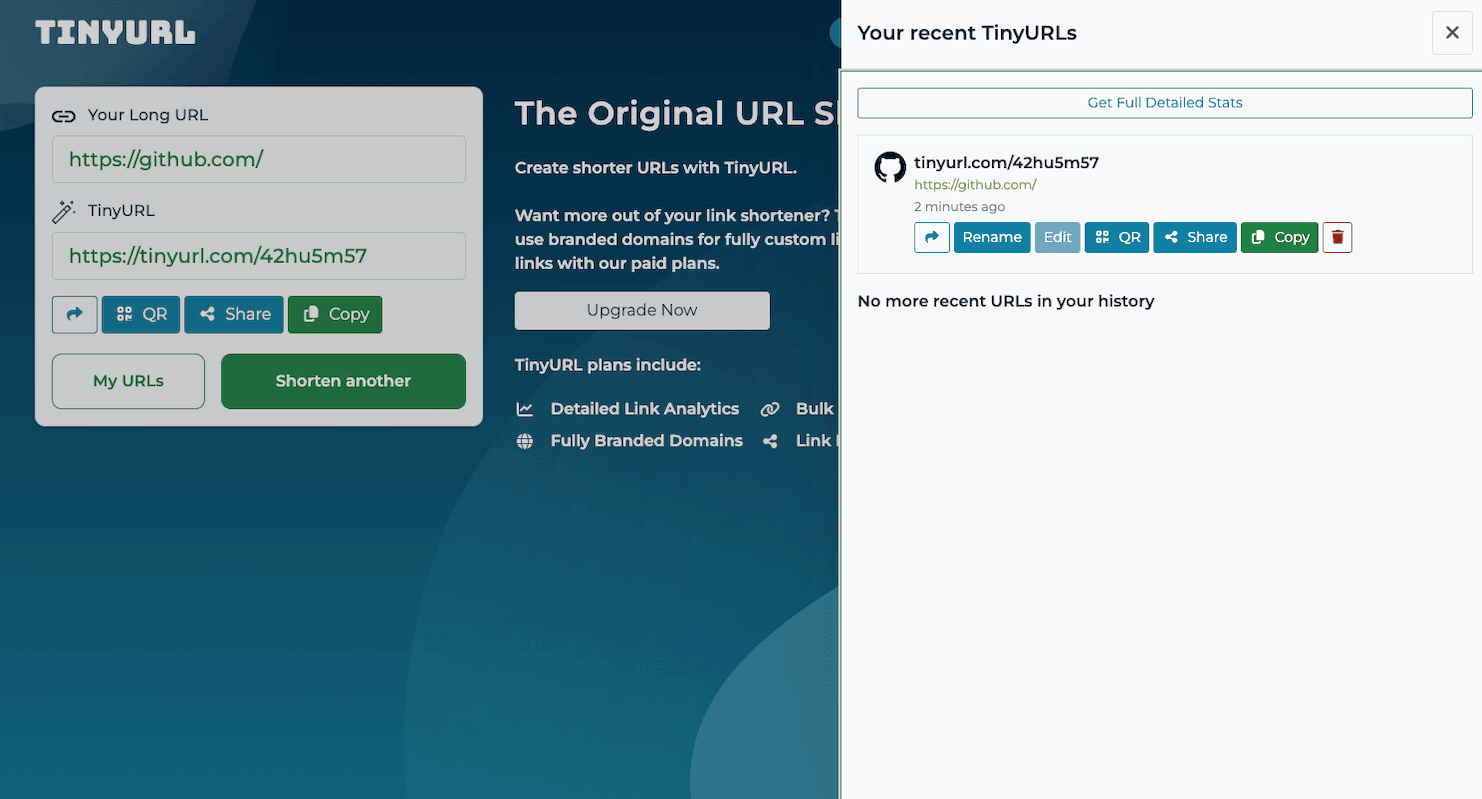Click the GitHub avatar in the recent URLs panel
The width and height of the screenshot is (1482, 799).
pos(889,167)
